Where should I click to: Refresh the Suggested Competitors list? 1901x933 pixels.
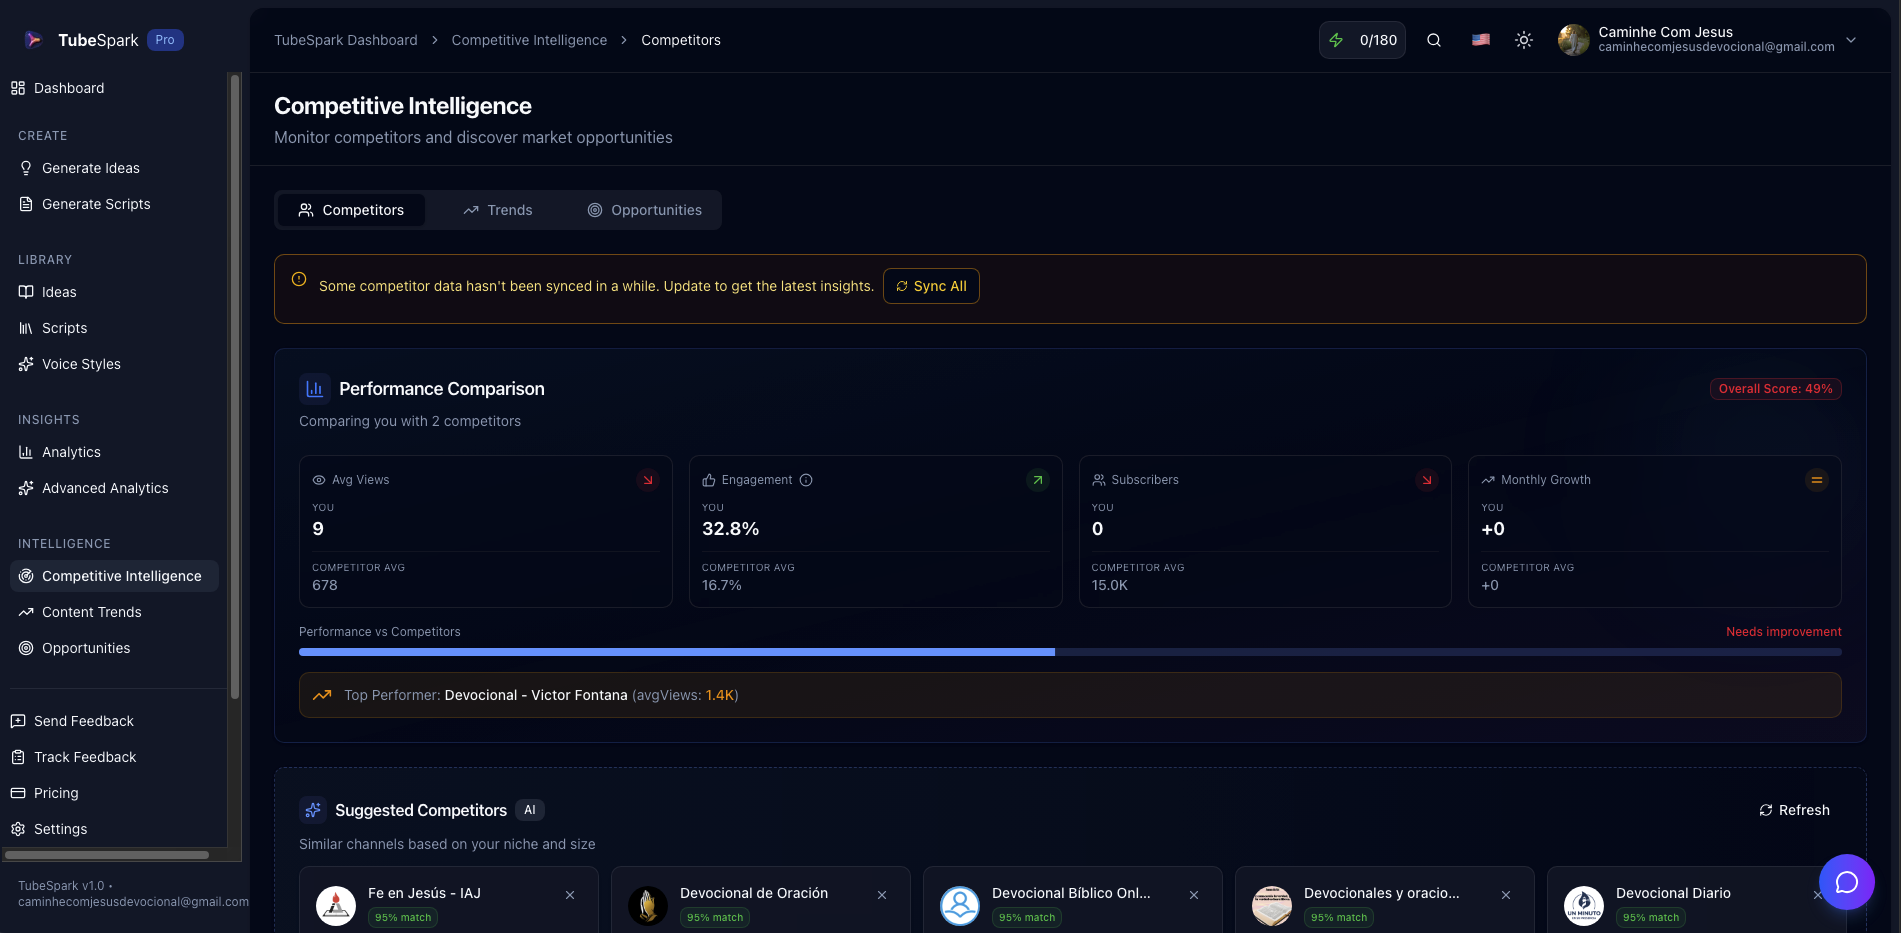[x=1793, y=810]
